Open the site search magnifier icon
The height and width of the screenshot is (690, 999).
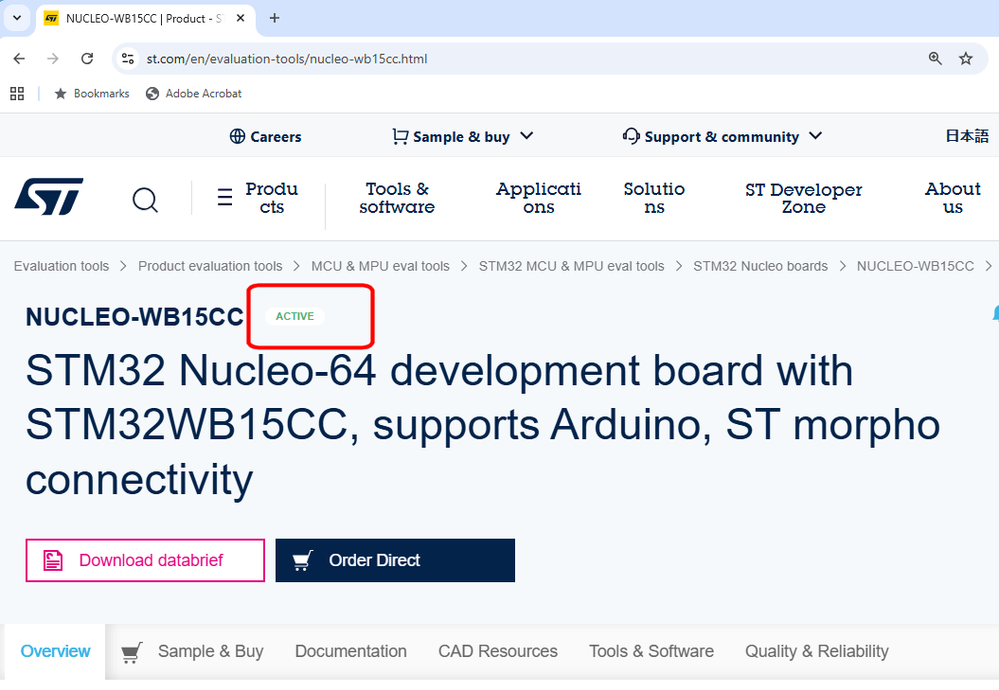point(145,199)
